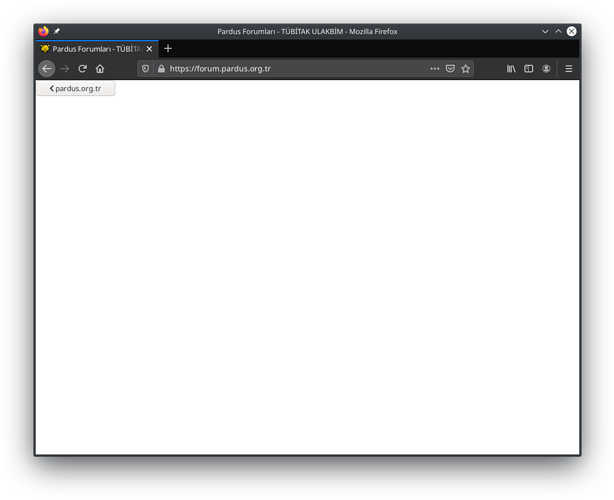Open the Library history and bookmarks
614x500 pixels.
coord(511,69)
